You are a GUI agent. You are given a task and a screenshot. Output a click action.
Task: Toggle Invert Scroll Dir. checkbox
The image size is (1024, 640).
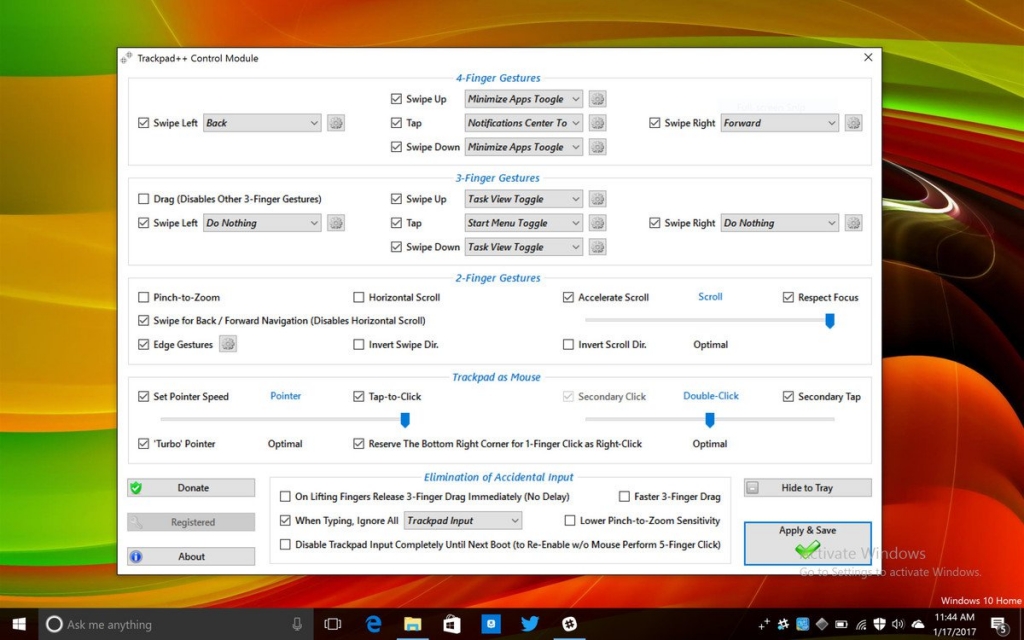click(x=568, y=344)
